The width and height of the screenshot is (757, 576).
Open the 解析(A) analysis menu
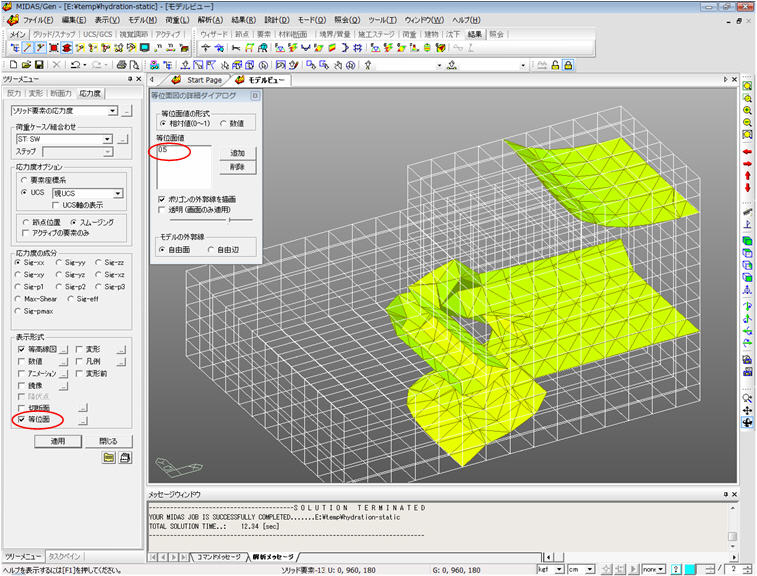tap(210, 20)
